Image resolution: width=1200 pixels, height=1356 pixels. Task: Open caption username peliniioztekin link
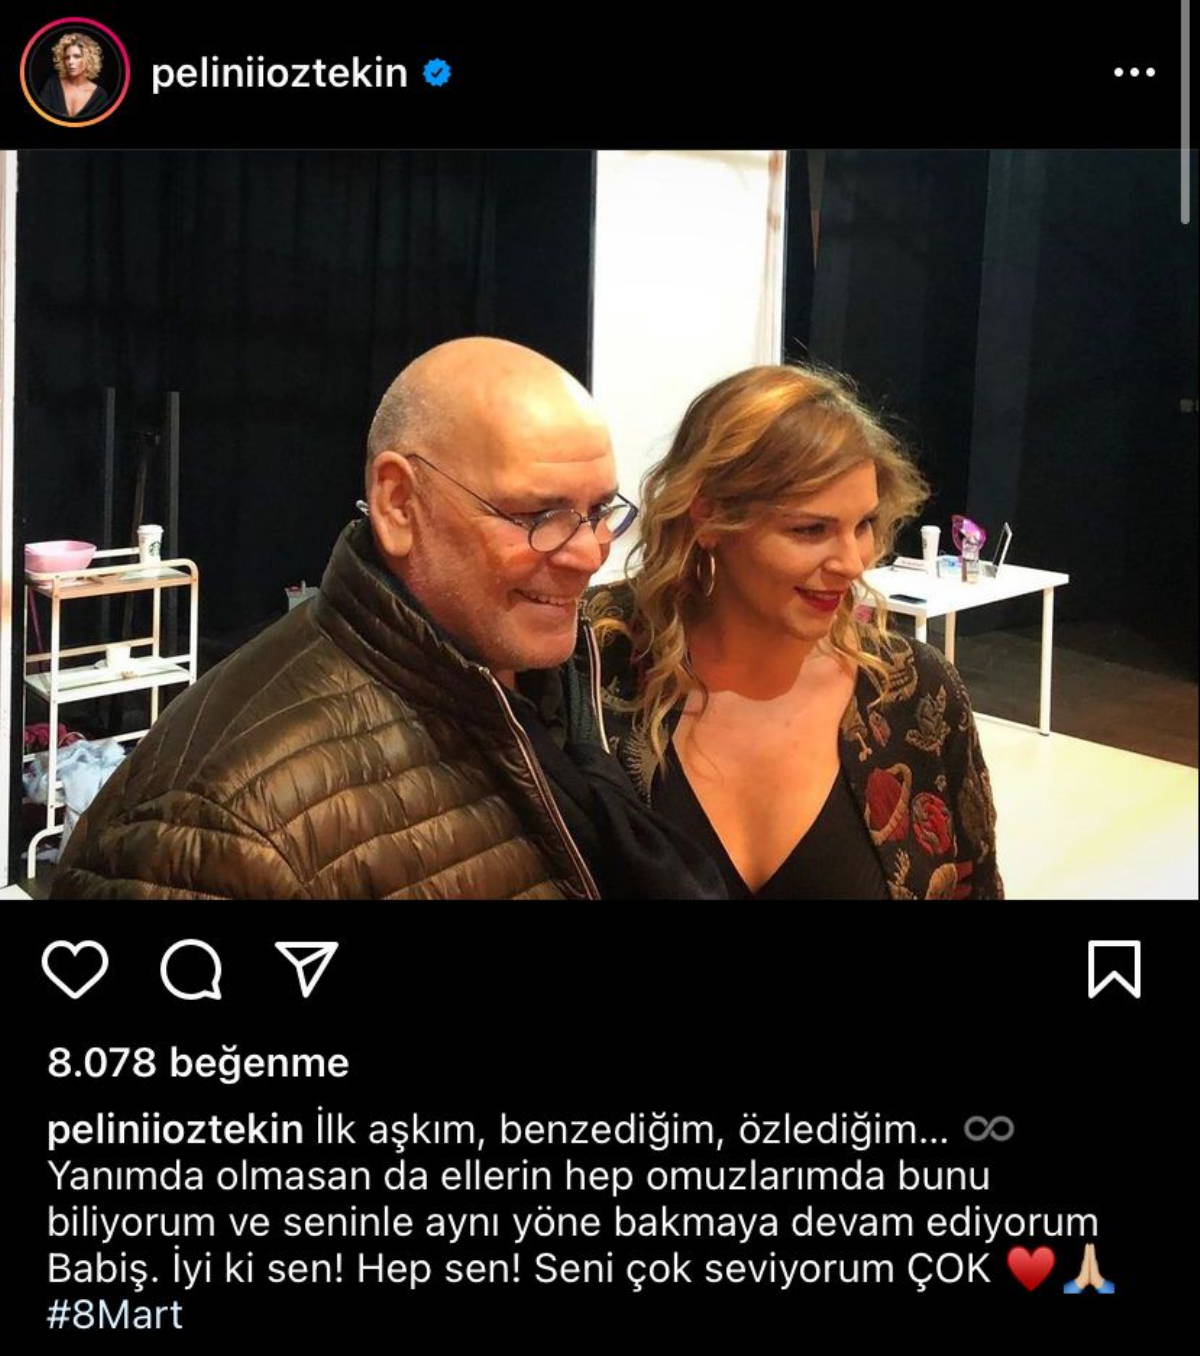coord(175,1130)
